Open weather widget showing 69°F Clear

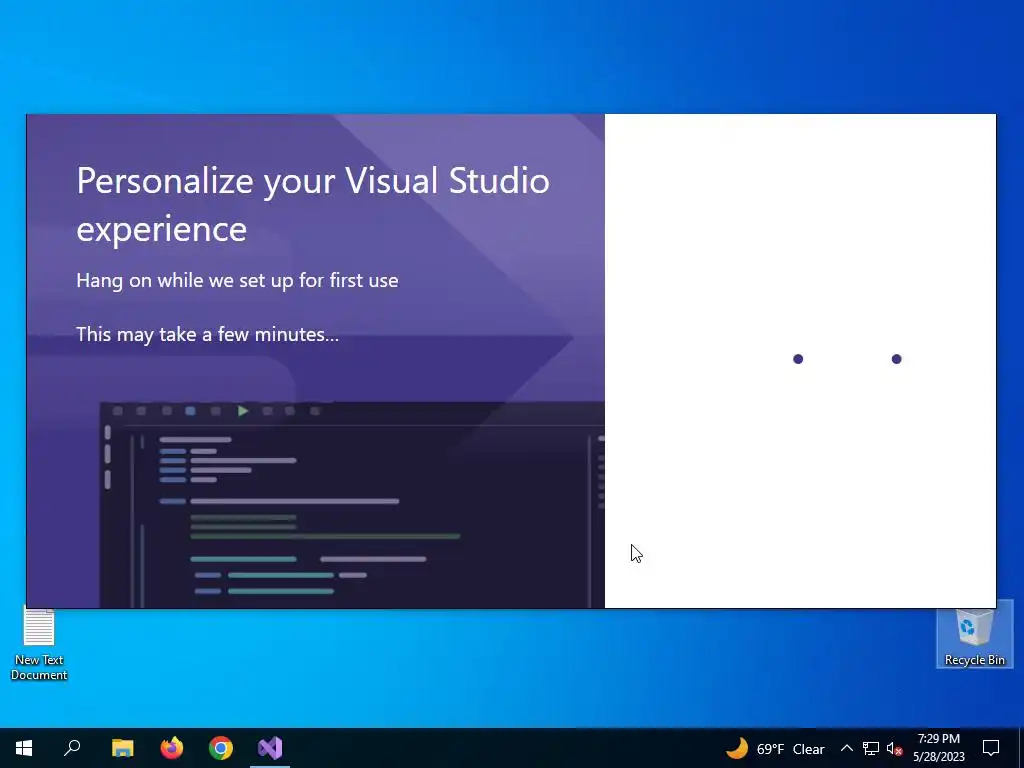pyautogui.click(x=775, y=748)
